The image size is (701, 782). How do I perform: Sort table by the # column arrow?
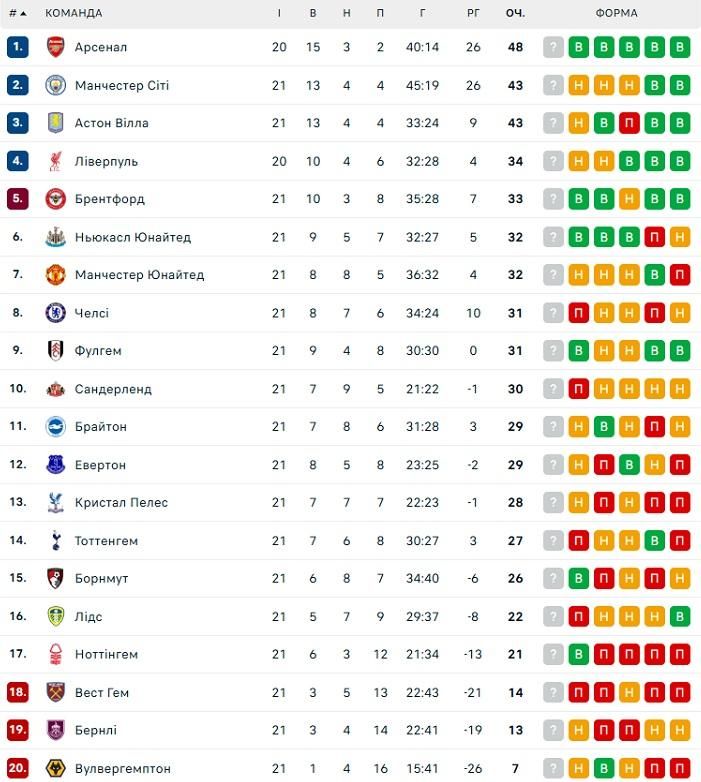coord(22,14)
